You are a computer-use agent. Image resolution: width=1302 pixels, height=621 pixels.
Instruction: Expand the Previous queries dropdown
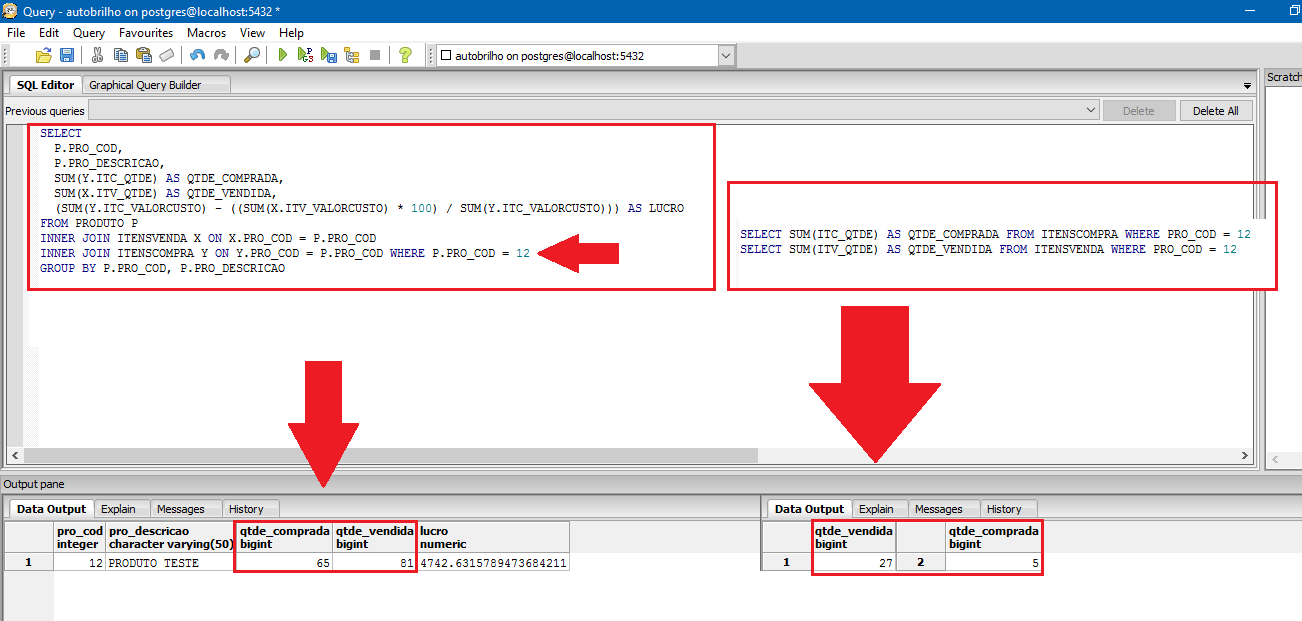point(1090,110)
